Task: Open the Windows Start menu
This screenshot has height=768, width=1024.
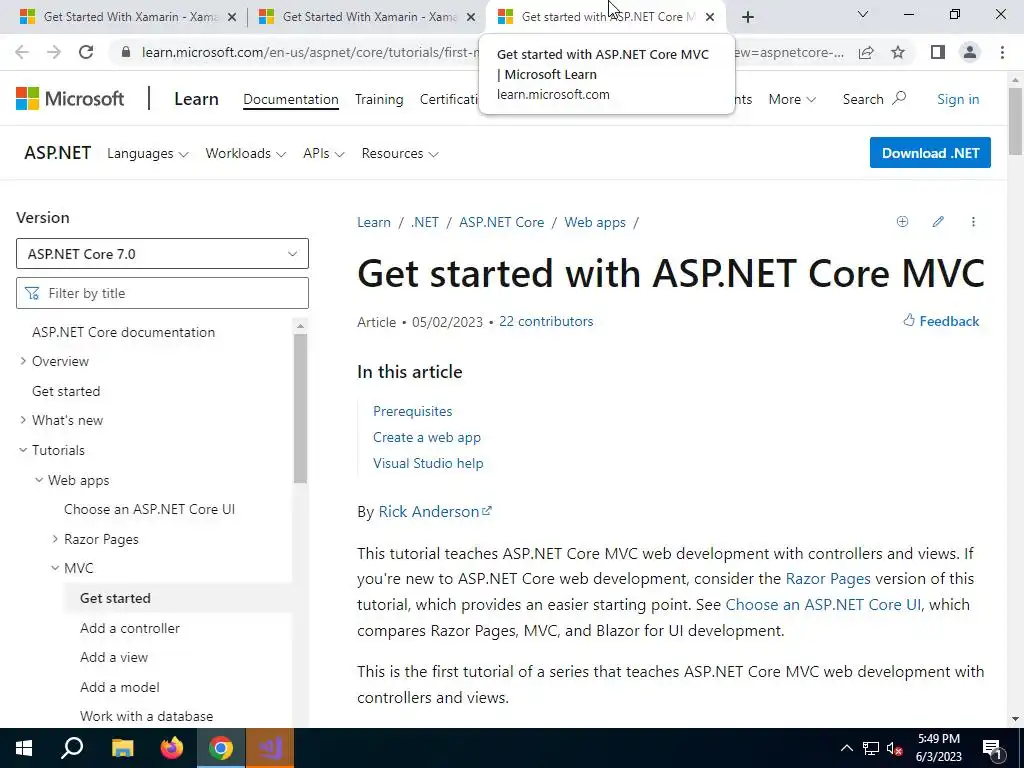Action: click(x=24, y=748)
